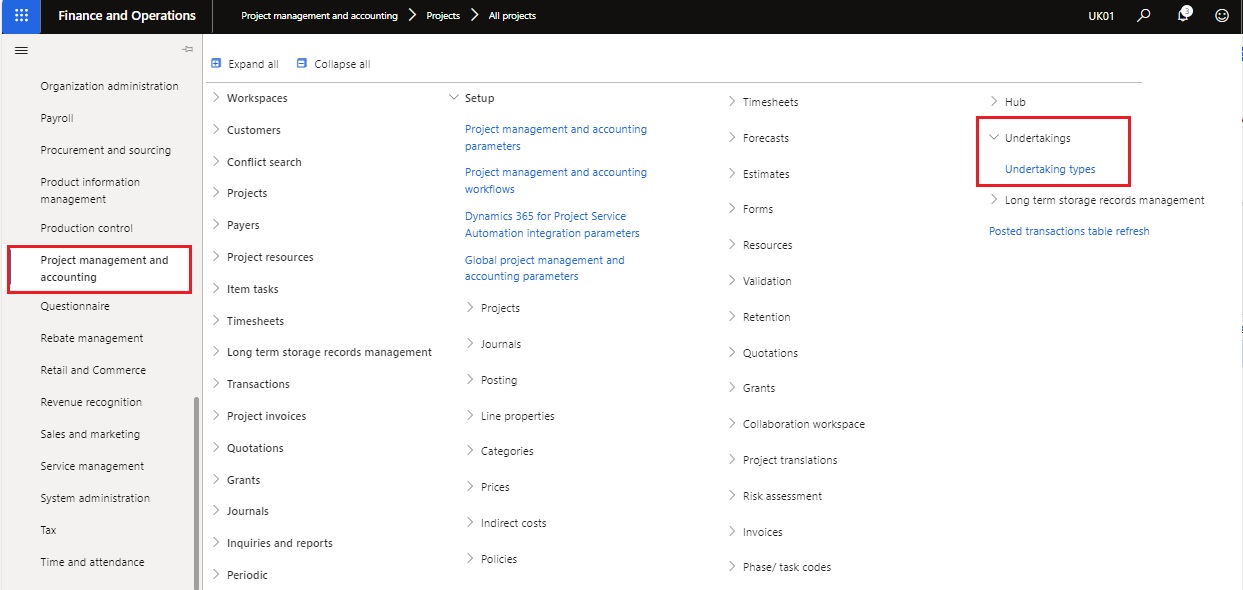This screenshot has height=590, width=1243.
Task: Open Revenue recognition module
Action: tap(91, 402)
